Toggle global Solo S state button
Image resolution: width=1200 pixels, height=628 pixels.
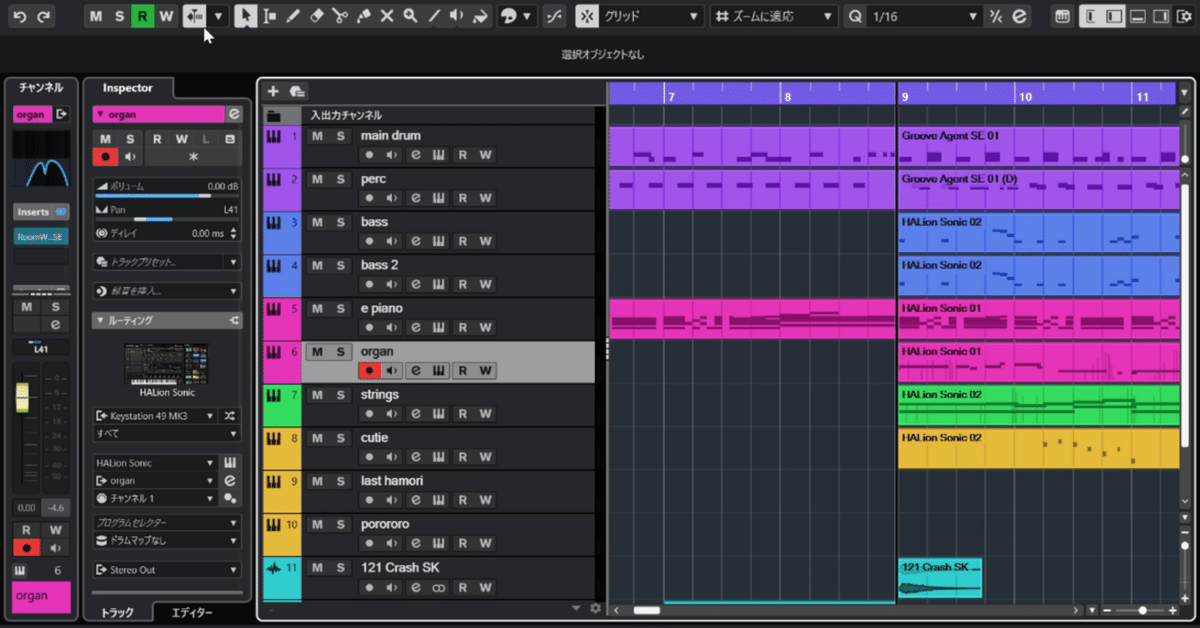click(x=119, y=17)
